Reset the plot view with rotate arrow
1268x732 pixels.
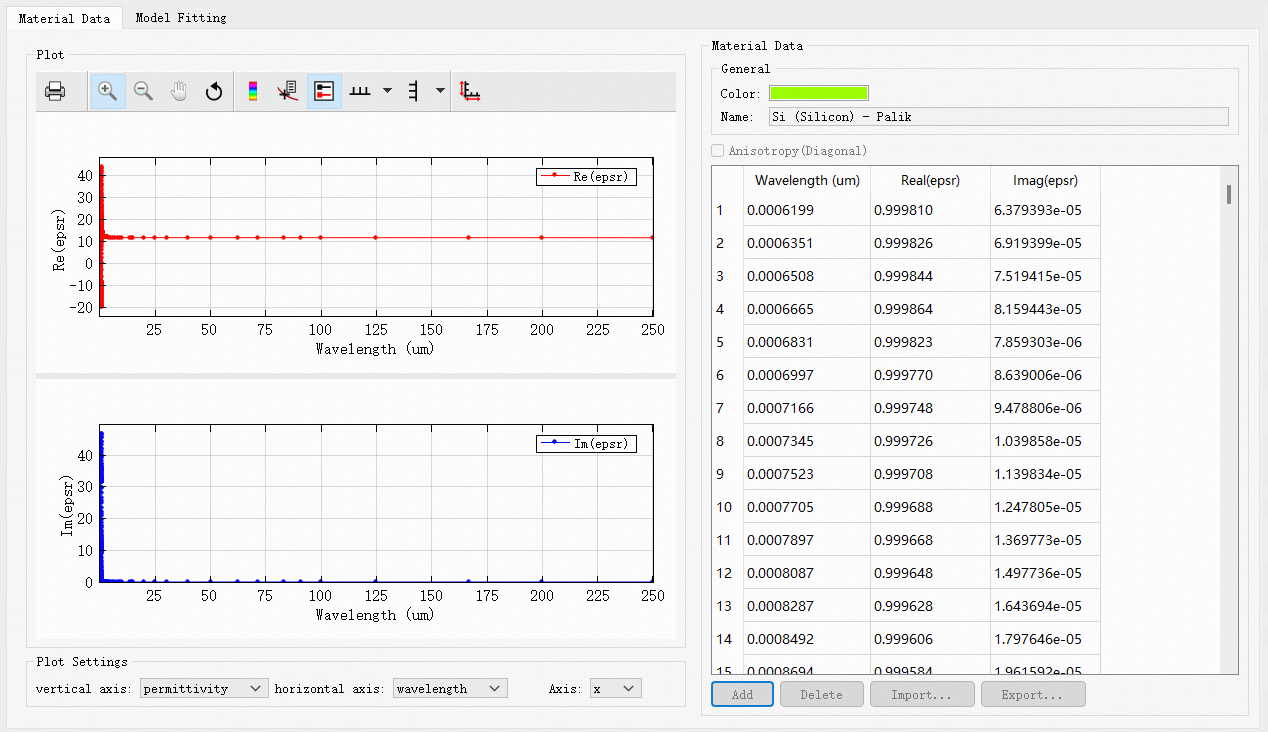pos(214,92)
